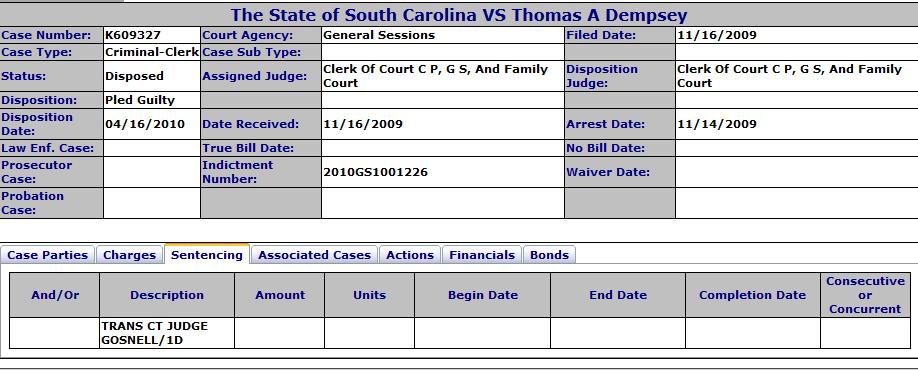Image resolution: width=918 pixels, height=370 pixels.
Task: Click the And/Or column header
Action: coord(55,295)
